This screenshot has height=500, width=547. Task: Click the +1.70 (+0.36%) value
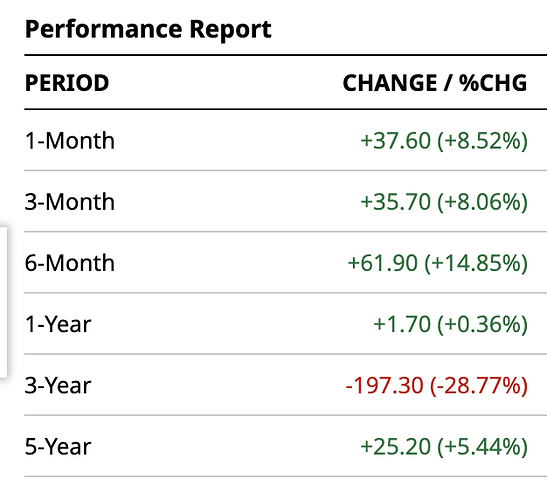[450, 324]
